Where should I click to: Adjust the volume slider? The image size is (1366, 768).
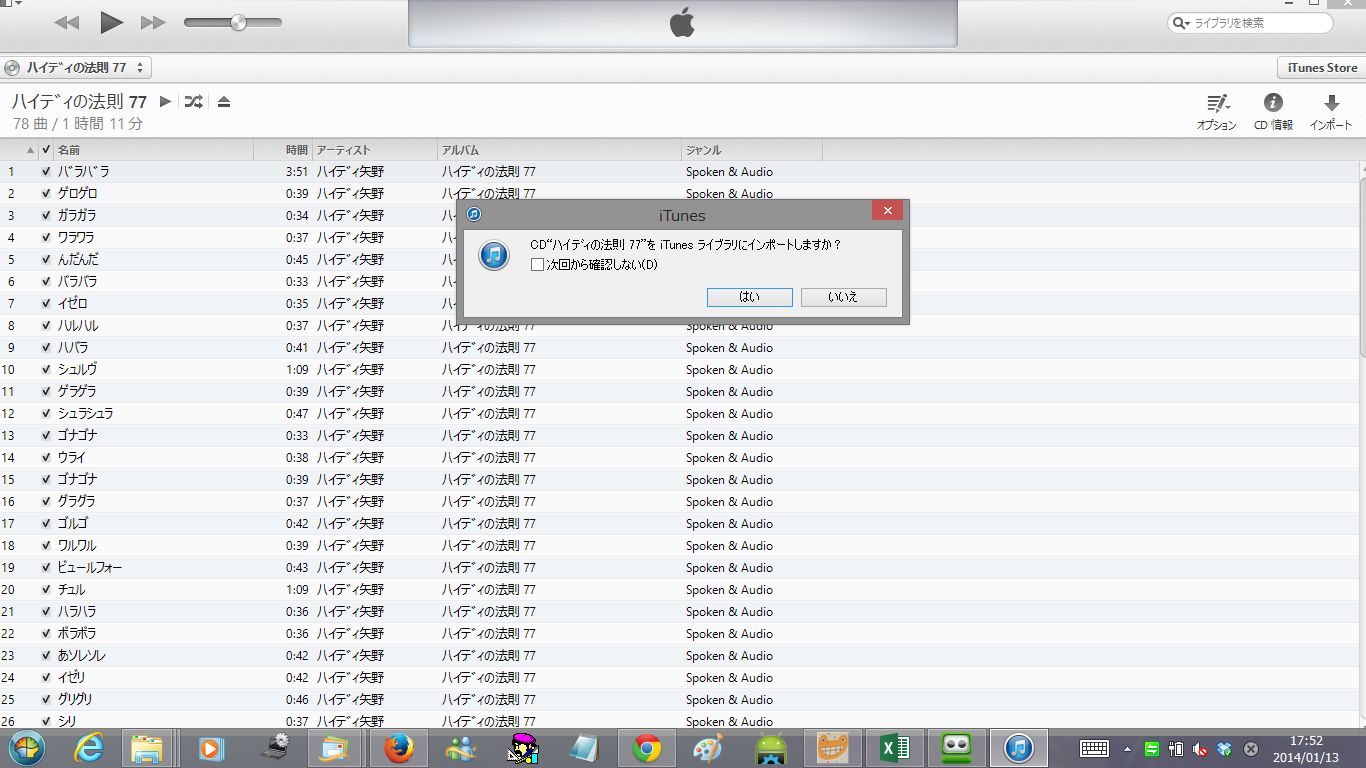(x=237, y=21)
